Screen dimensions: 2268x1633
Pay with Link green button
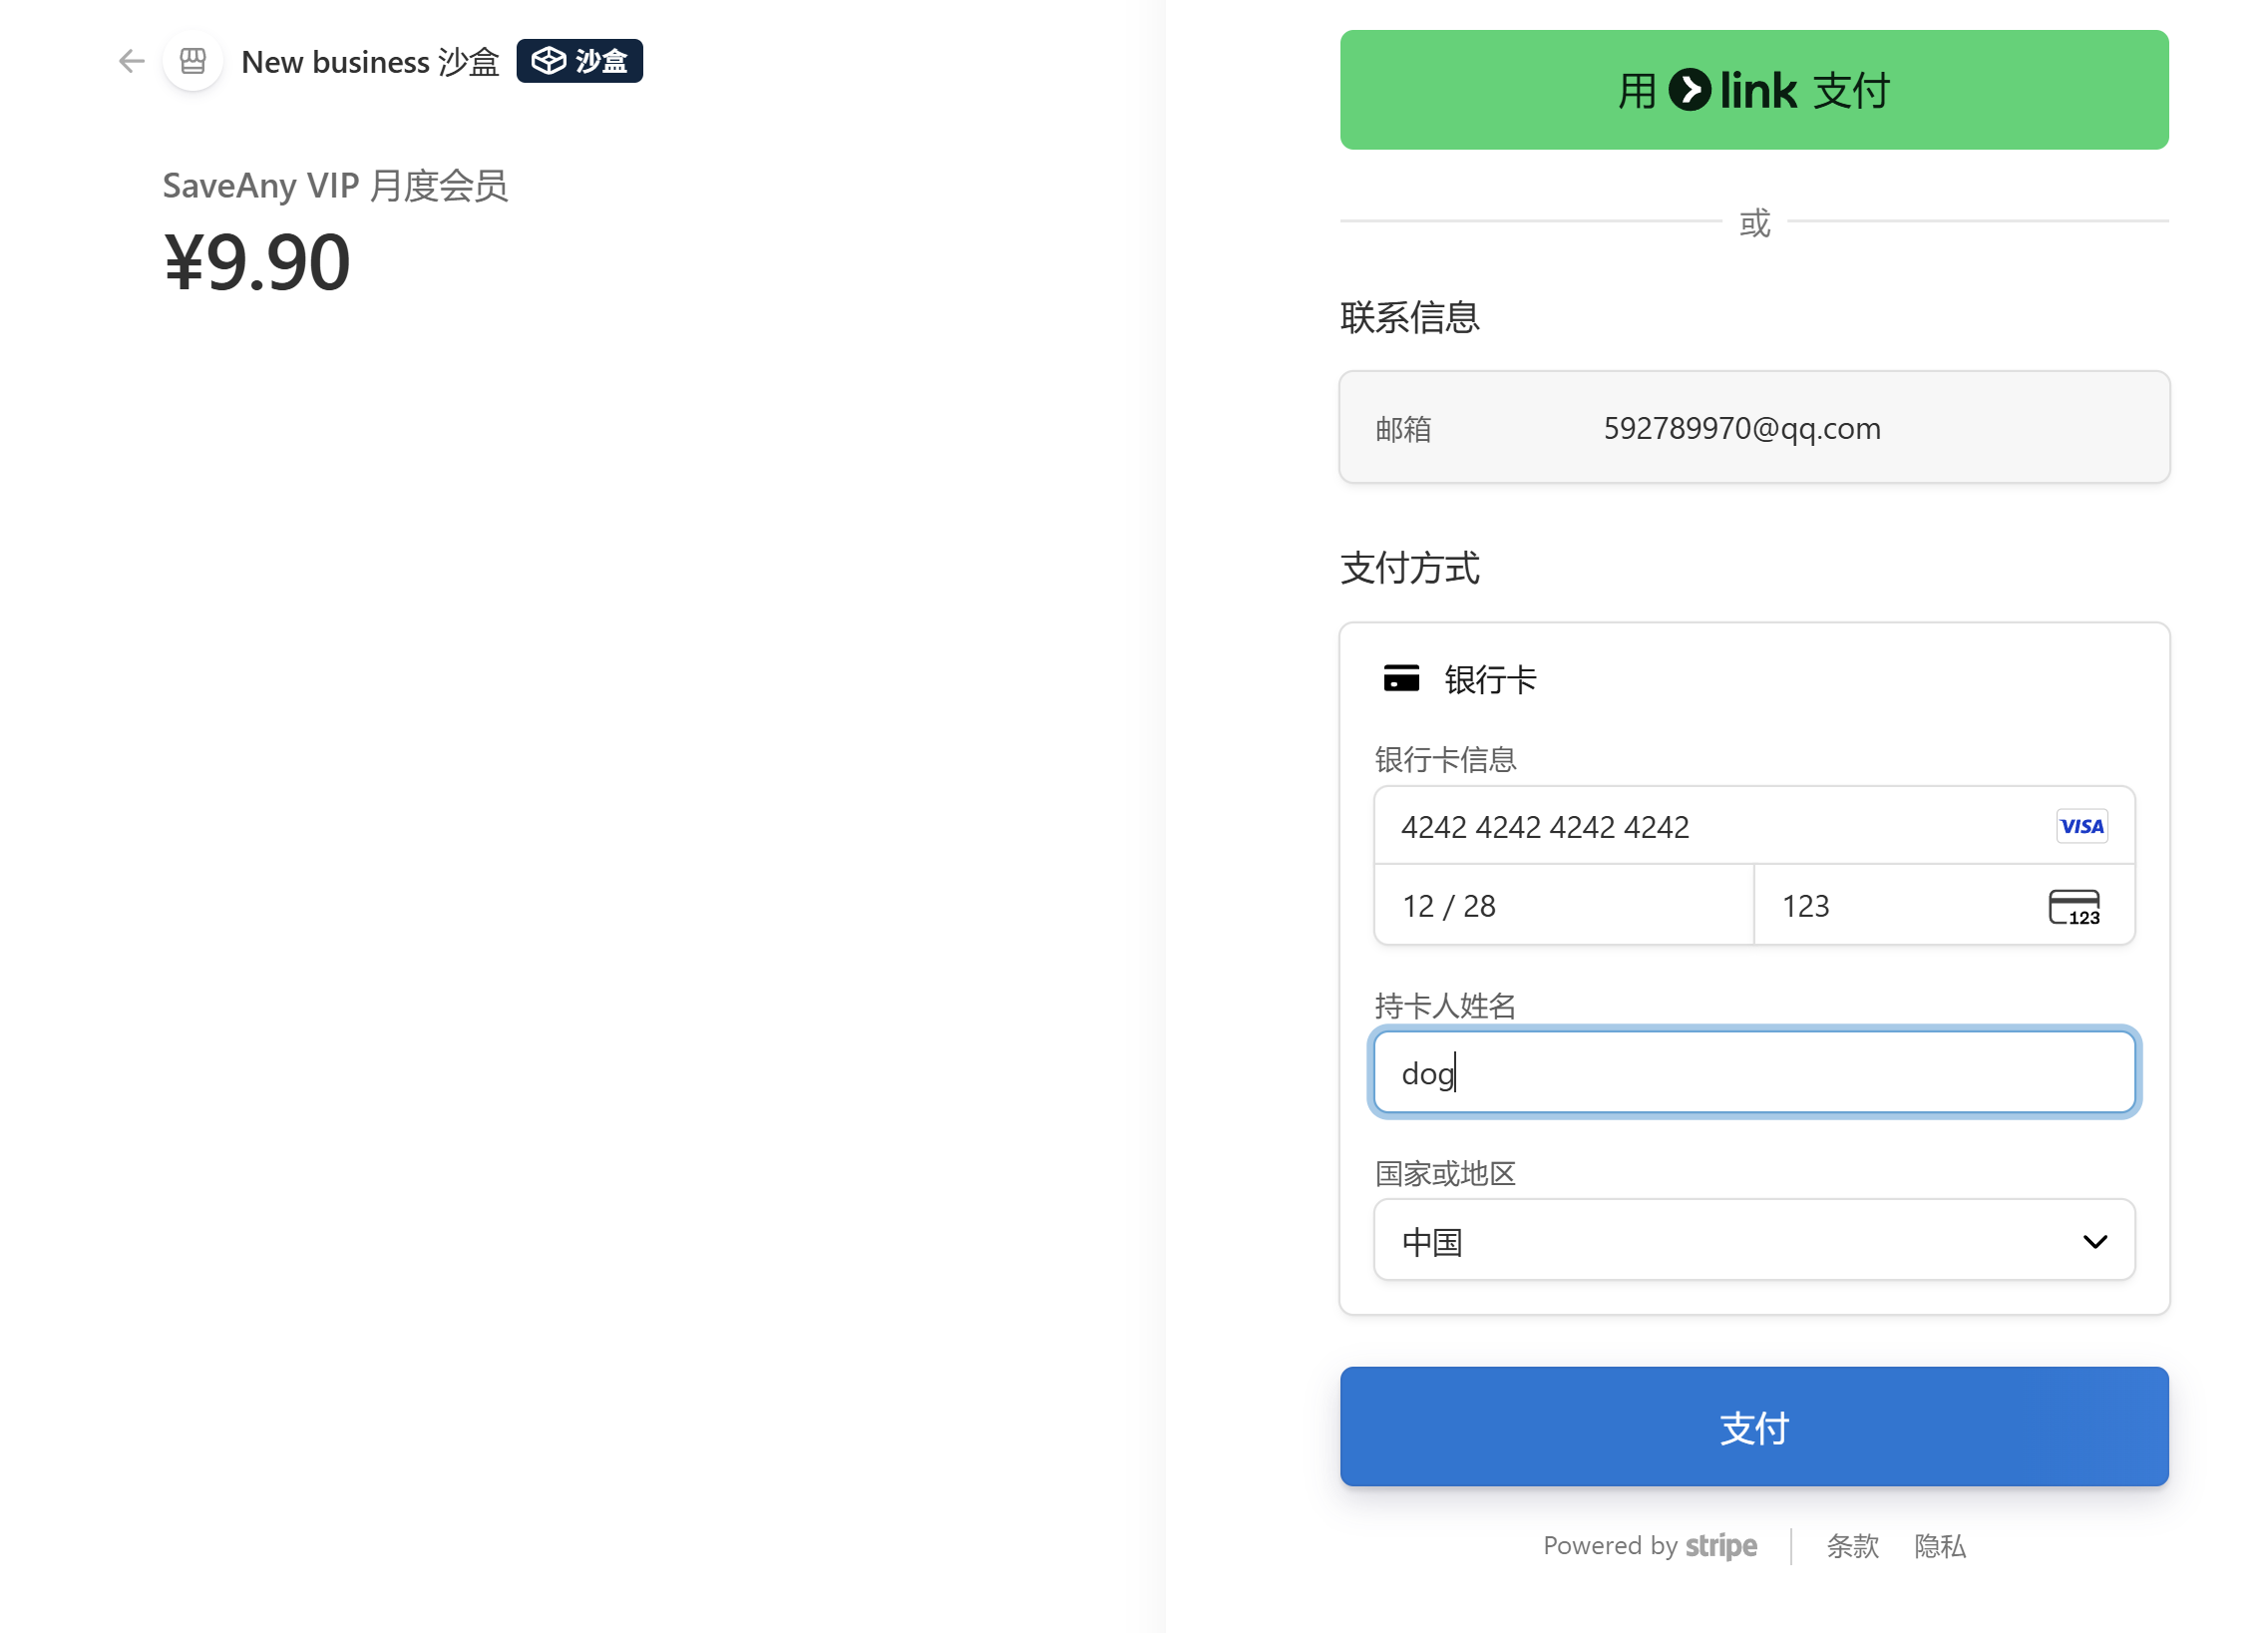[1753, 91]
